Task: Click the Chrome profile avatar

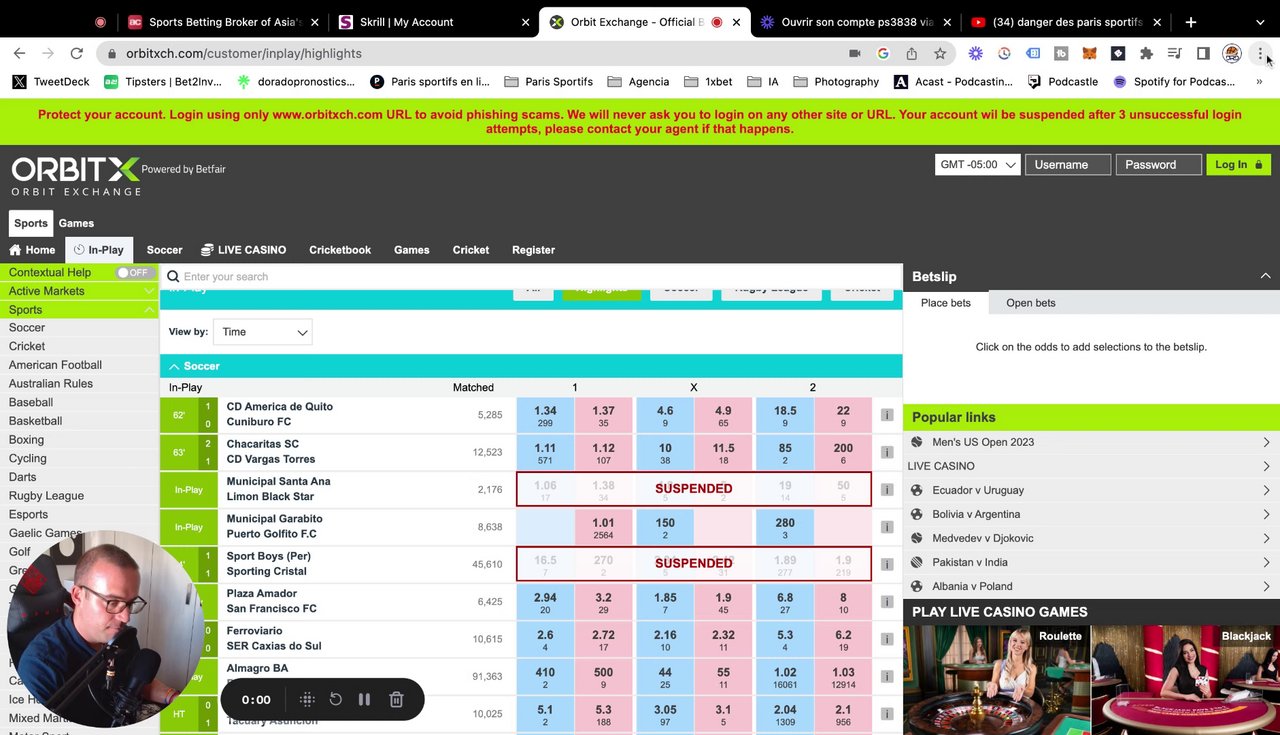Action: 1232,54
